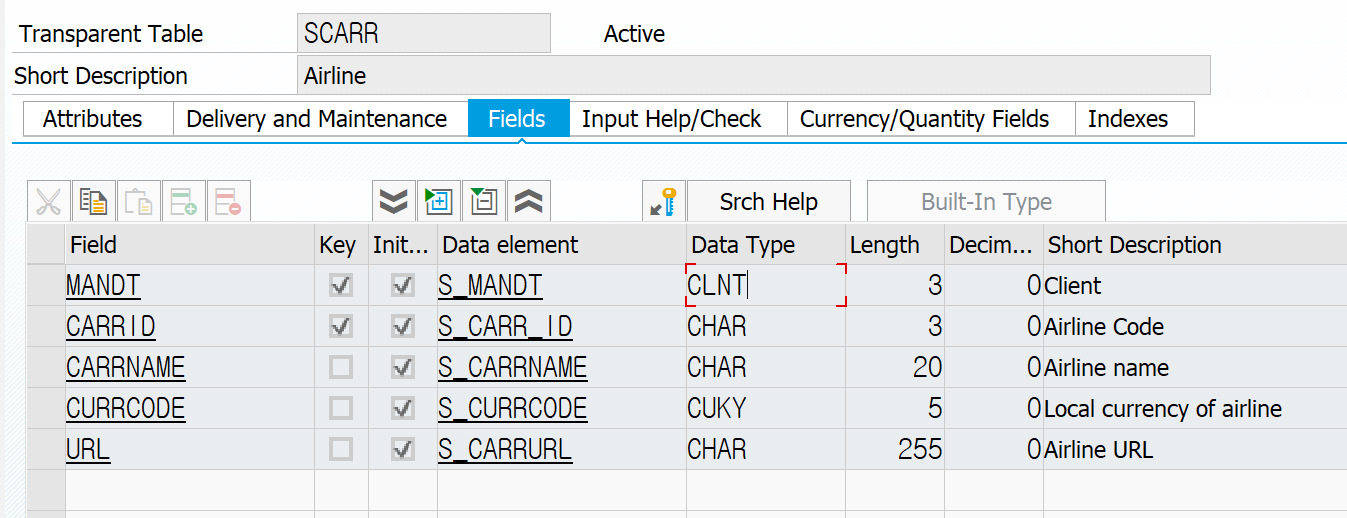Click the Insert Row icon
Screen dimensions: 1347x518
point(184,202)
